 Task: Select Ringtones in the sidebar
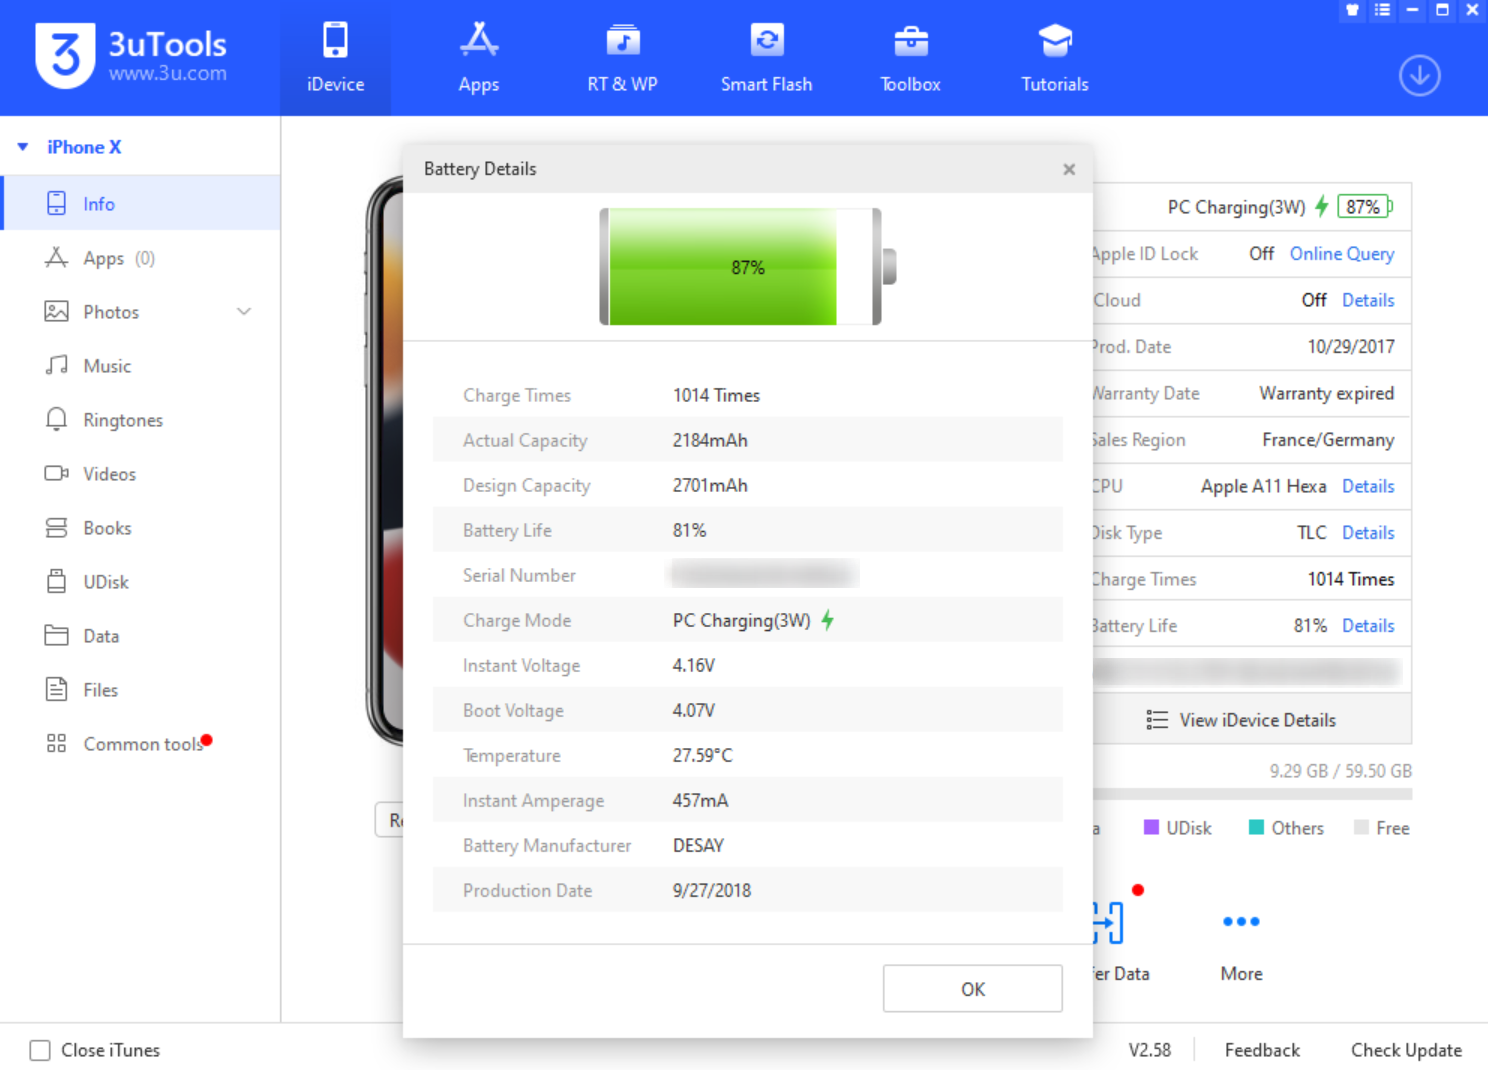point(122,420)
